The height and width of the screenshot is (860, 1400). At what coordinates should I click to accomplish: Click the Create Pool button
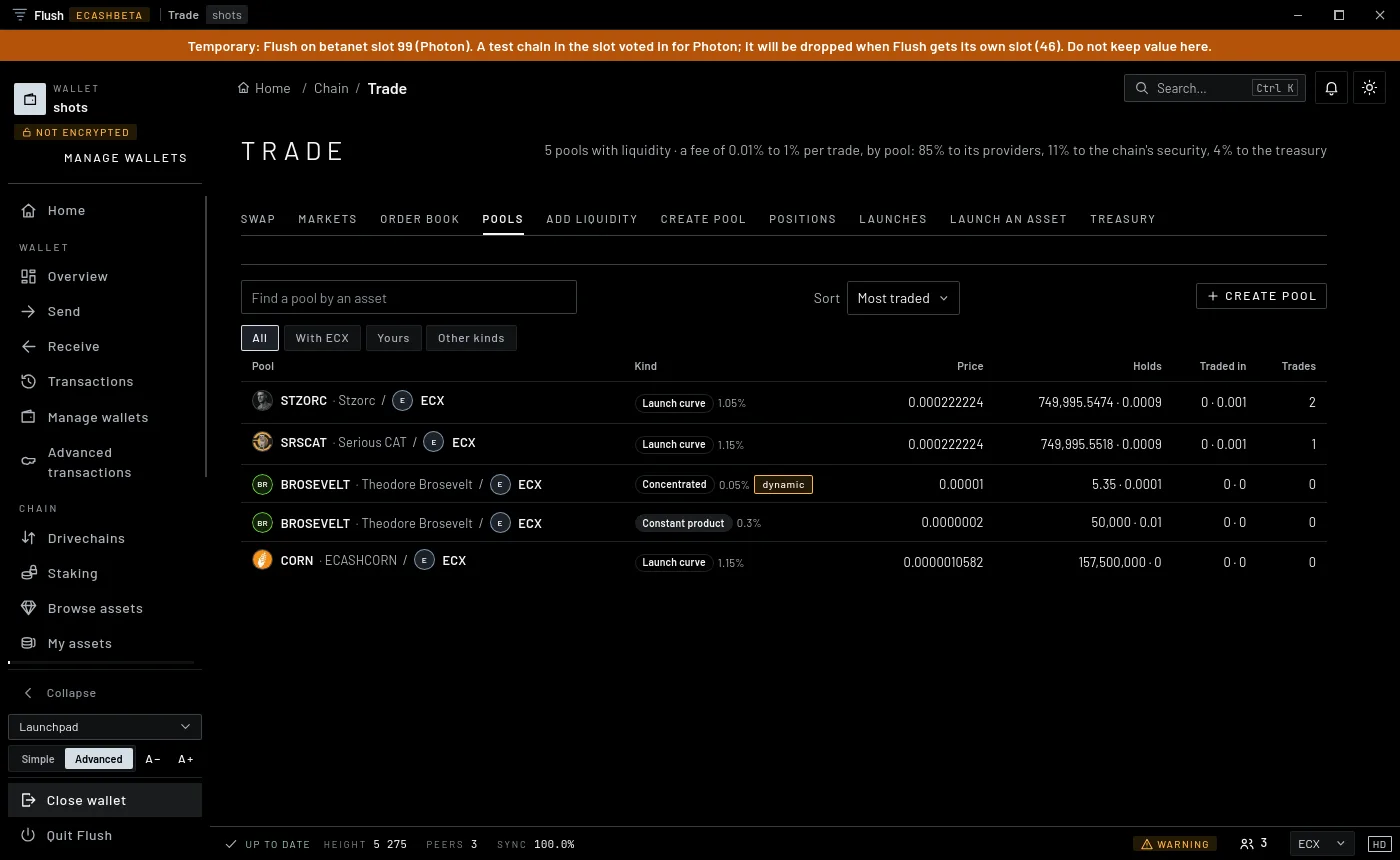pyautogui.click(x=1261, y=296)
